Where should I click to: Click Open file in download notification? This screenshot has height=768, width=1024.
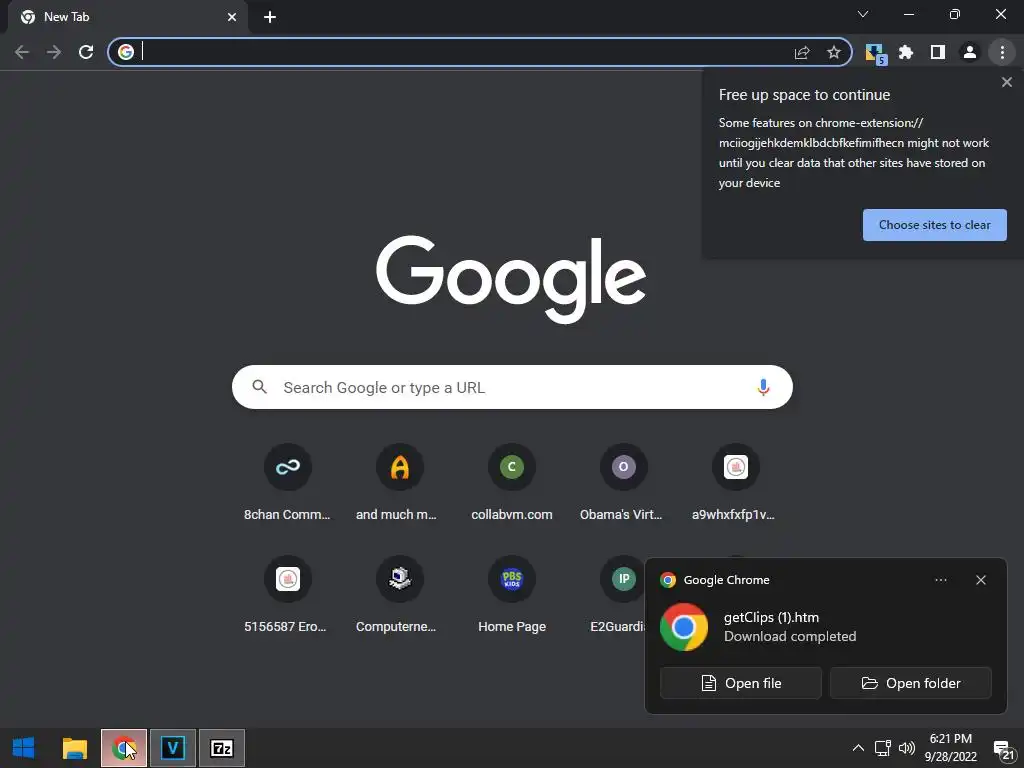point(741,683)
